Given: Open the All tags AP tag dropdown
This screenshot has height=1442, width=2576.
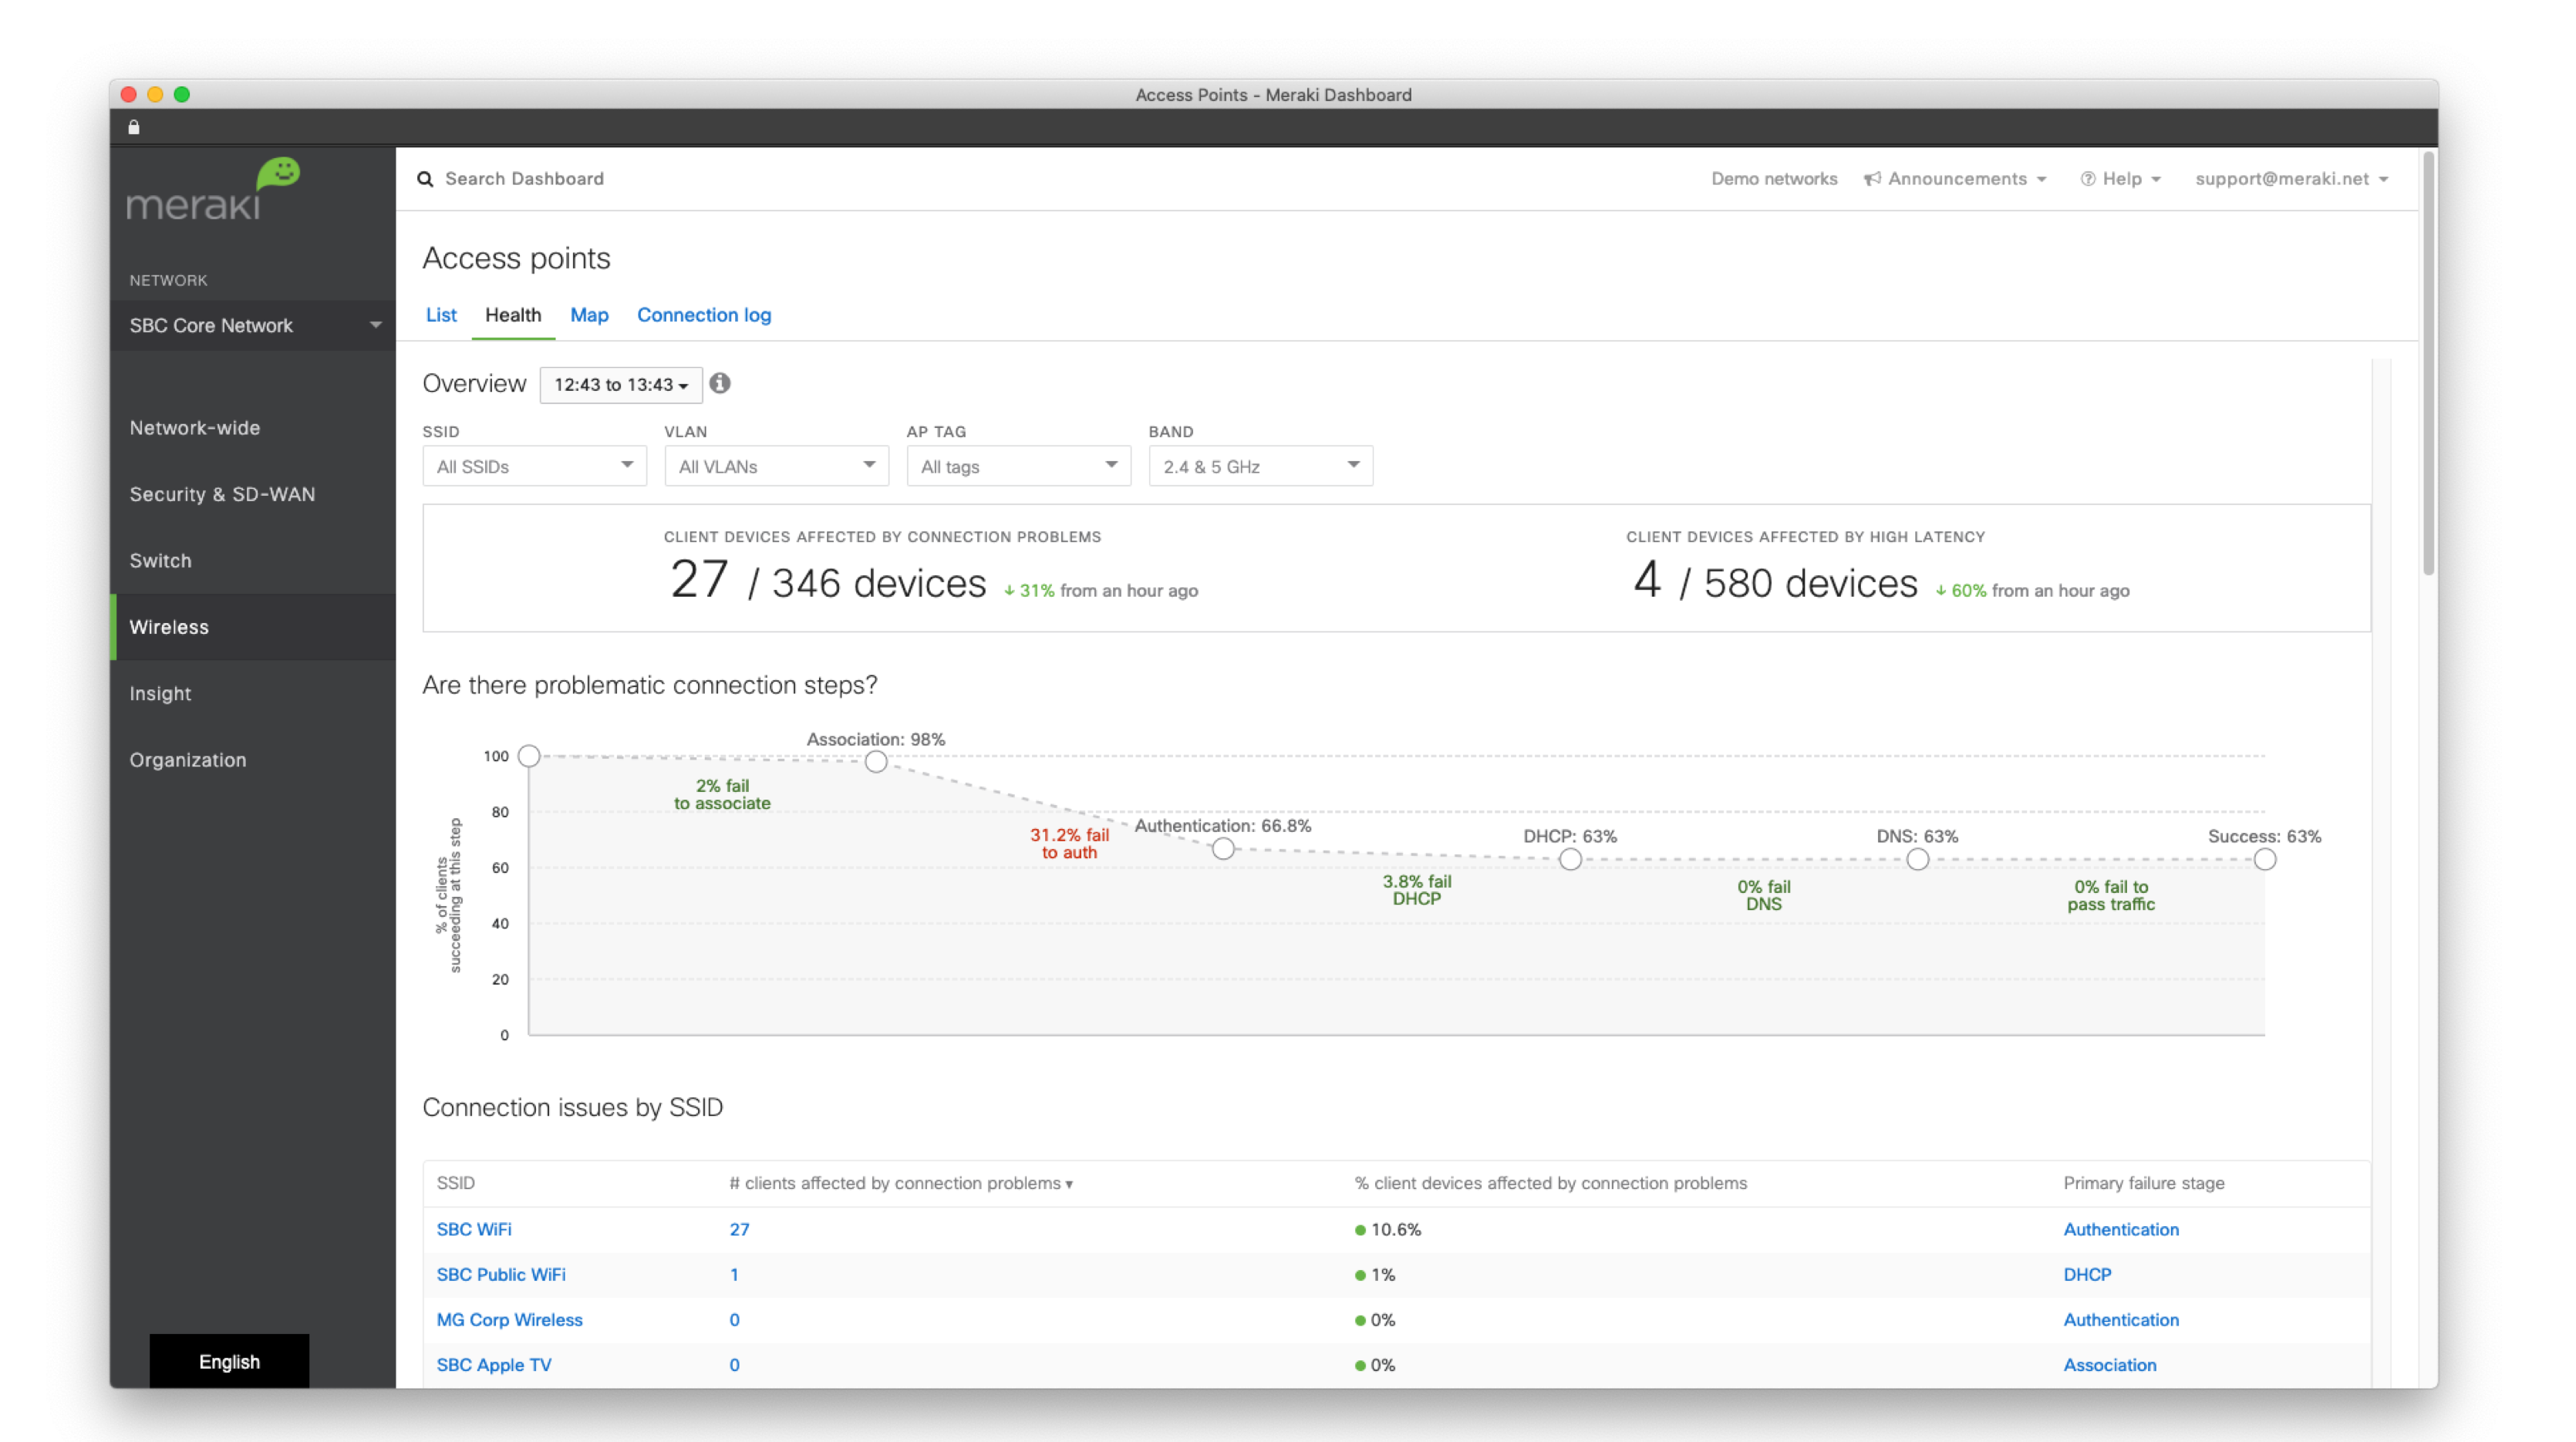Looking at the screenshot, I should (1017, 466).
